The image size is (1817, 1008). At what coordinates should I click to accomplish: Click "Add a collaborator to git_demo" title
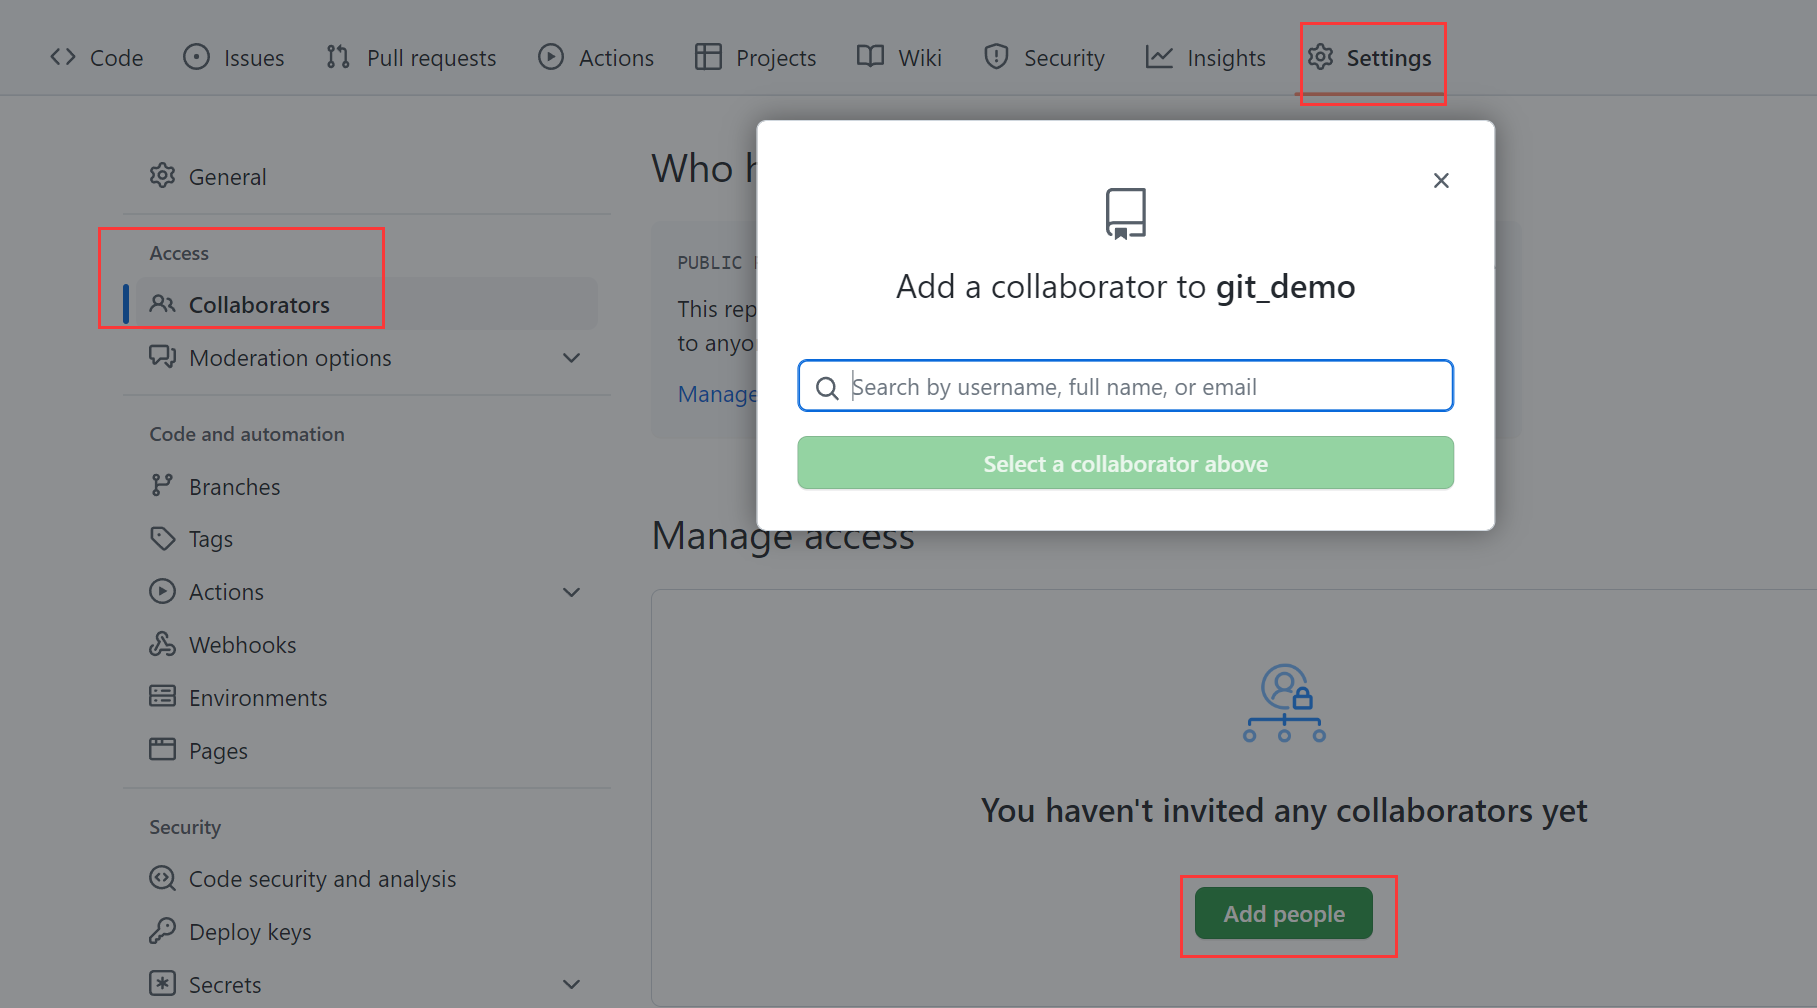pyautogui.click(x=1125, y=287)
